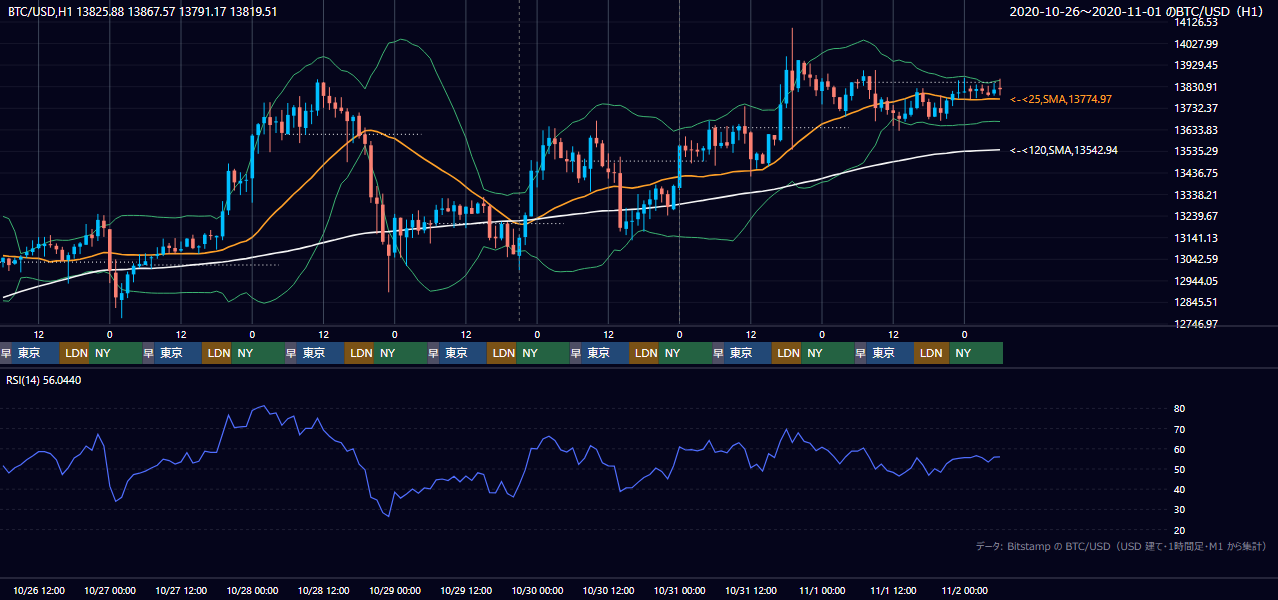The height and width of the screenshot is (600, 1278).
Task: Select the RSI(14) 56.0440 indicator label
Action: point(44,380)
